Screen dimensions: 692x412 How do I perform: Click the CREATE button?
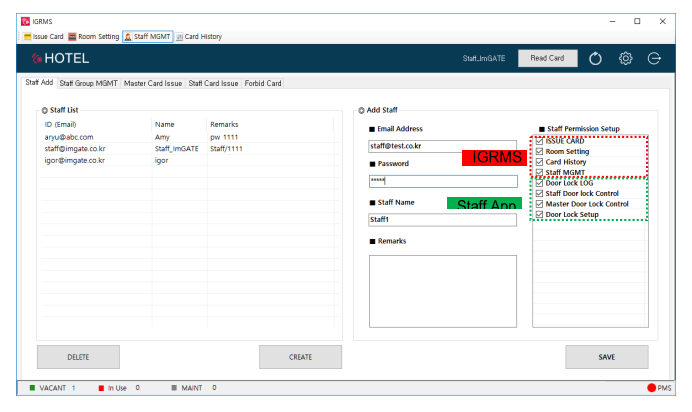(301, 357)
